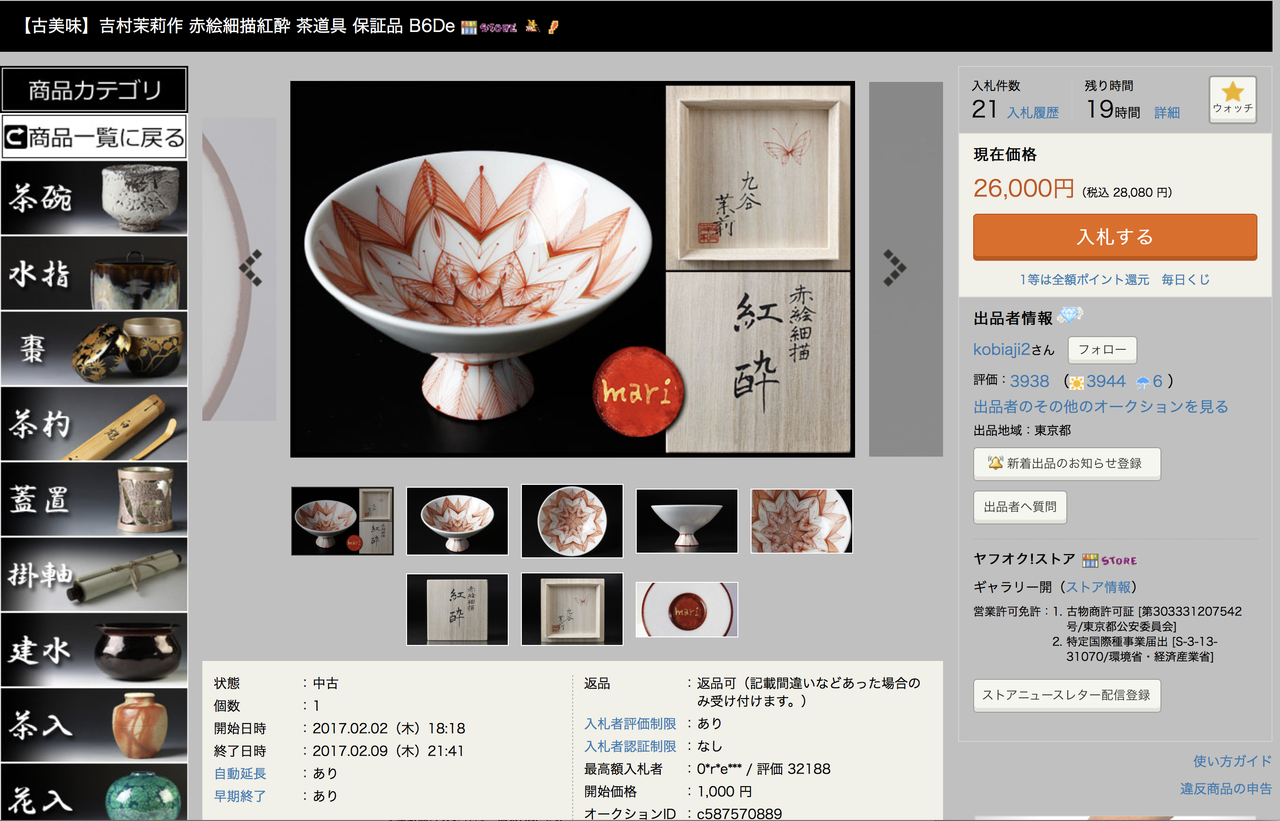Open 入札履歴 bid history link
The height and width of the screenshot is (821, 1280).
(x=1033, y=113)
